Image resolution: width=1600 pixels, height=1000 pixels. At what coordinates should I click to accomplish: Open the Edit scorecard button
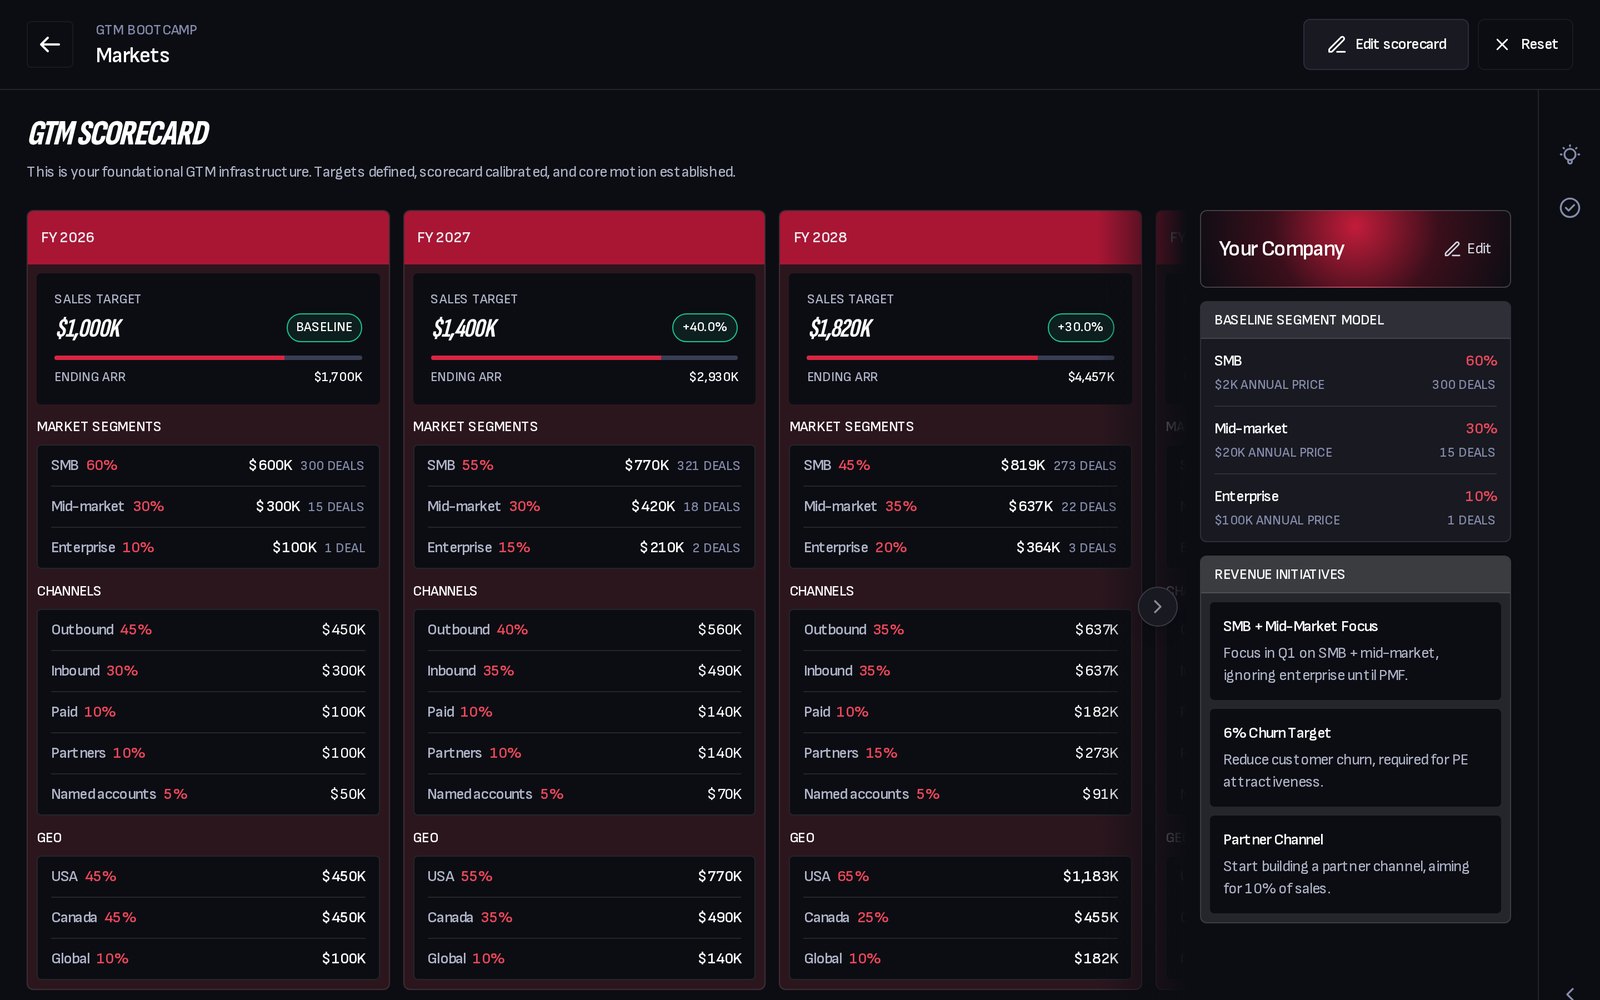click(x=1385, y=44)
